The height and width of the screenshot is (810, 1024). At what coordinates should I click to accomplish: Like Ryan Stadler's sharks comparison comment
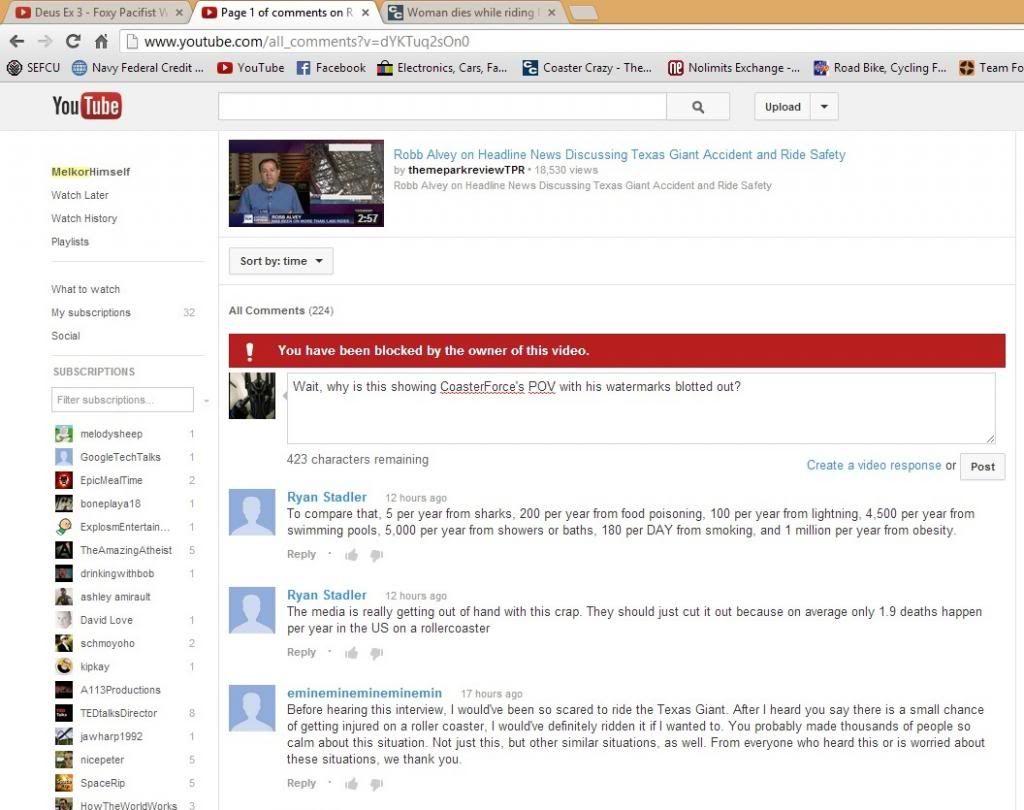pyautogui.click(x=351, y=555)
